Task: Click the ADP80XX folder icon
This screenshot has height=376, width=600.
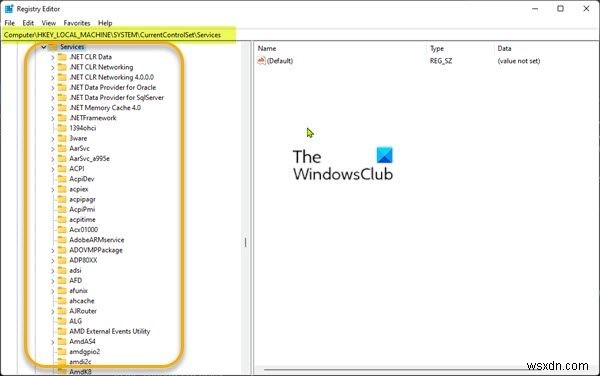Action: (x=62, y=260)
